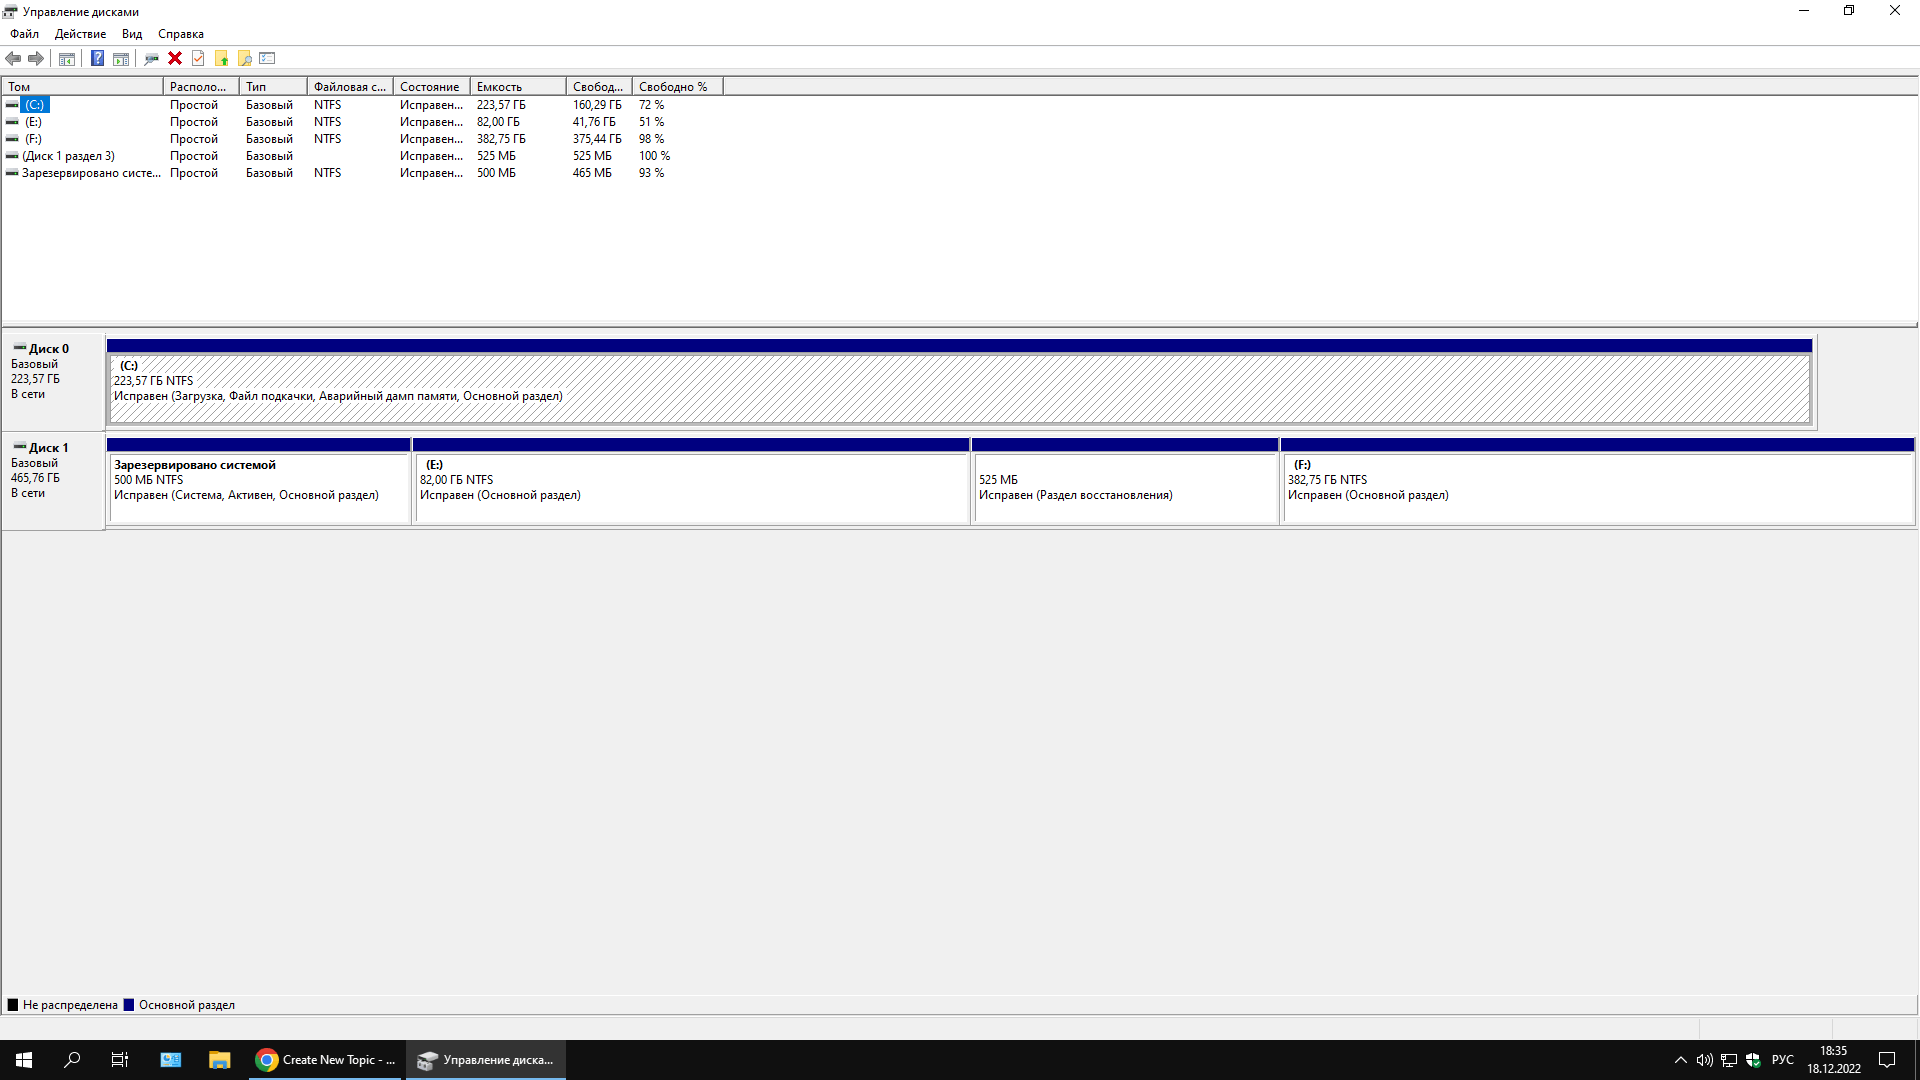Select the (E:) volume row in list
The image size is (1920, 1080).
34,122
